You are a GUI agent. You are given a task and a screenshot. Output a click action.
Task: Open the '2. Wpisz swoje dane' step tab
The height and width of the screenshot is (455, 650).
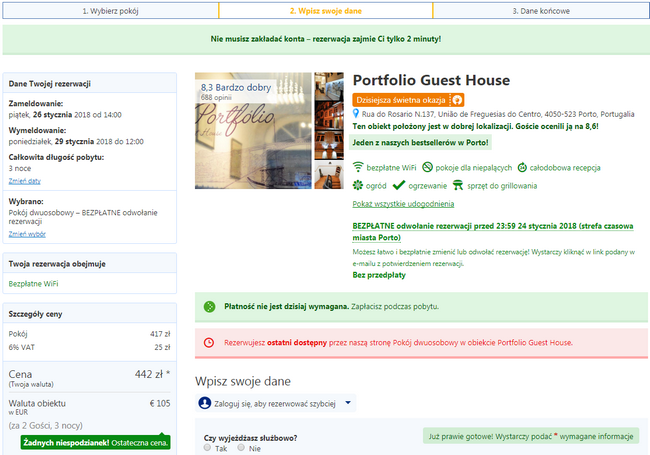326,11
